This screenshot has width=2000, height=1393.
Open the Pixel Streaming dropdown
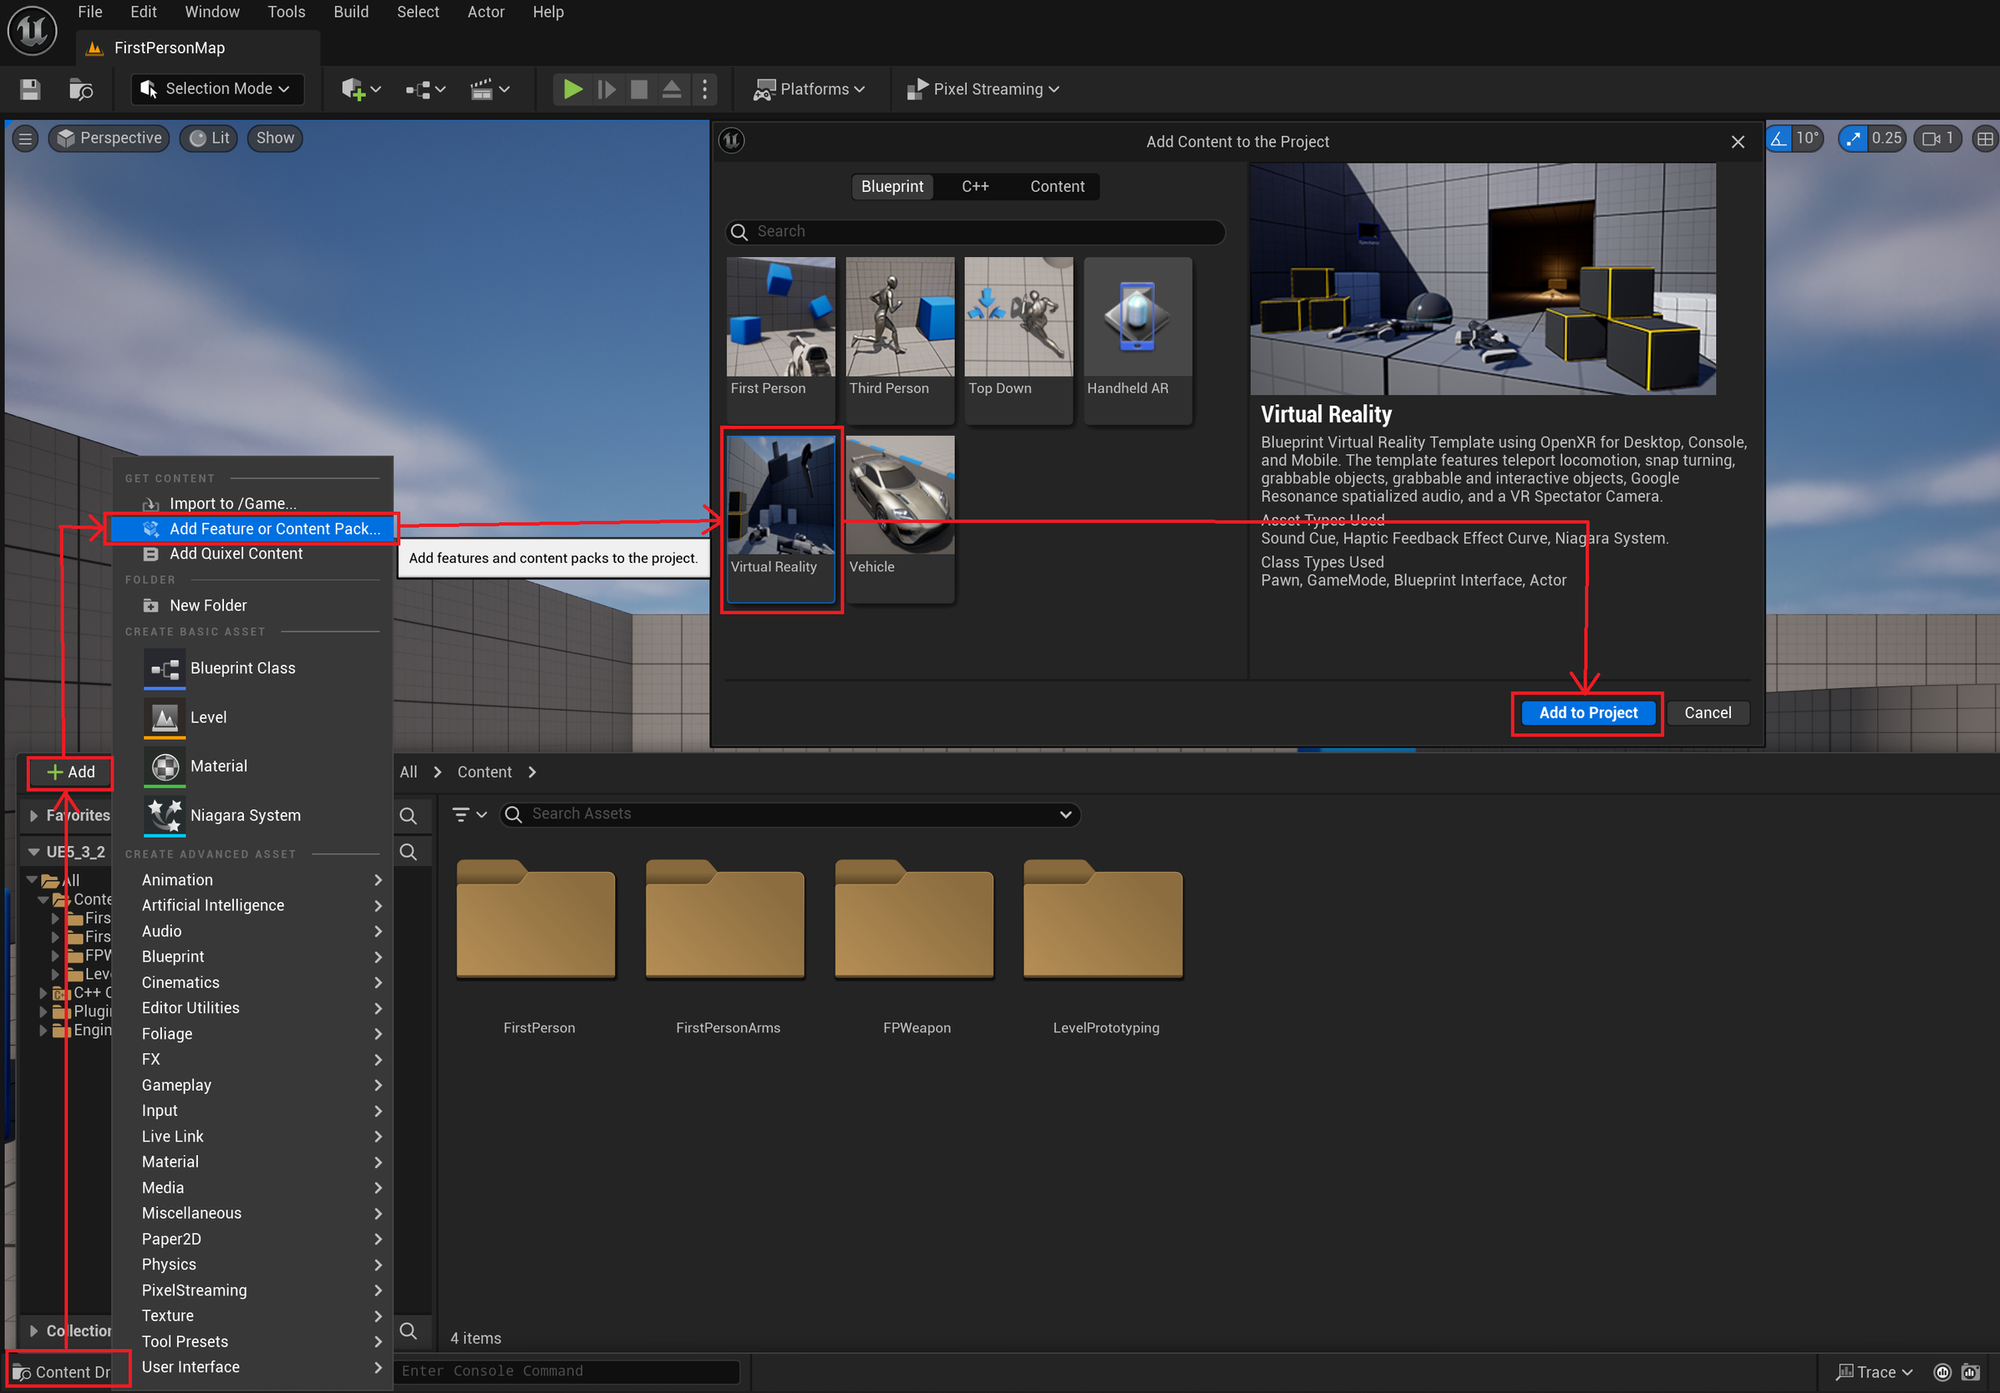pyautogui.click(x=982, y=89)
